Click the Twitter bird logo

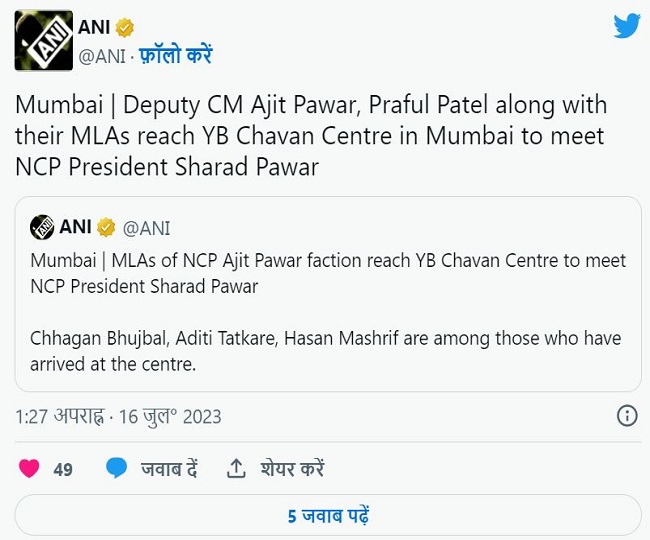pyautogui.click(x=626, y=26)
